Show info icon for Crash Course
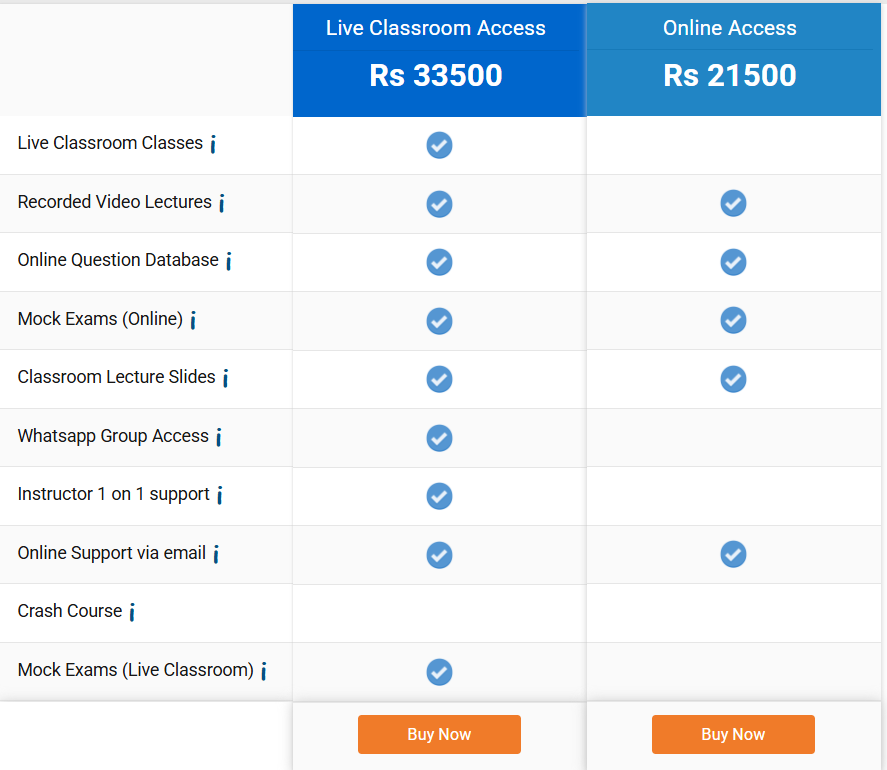This screenshot has height=770, width=887. coord(131,612)
